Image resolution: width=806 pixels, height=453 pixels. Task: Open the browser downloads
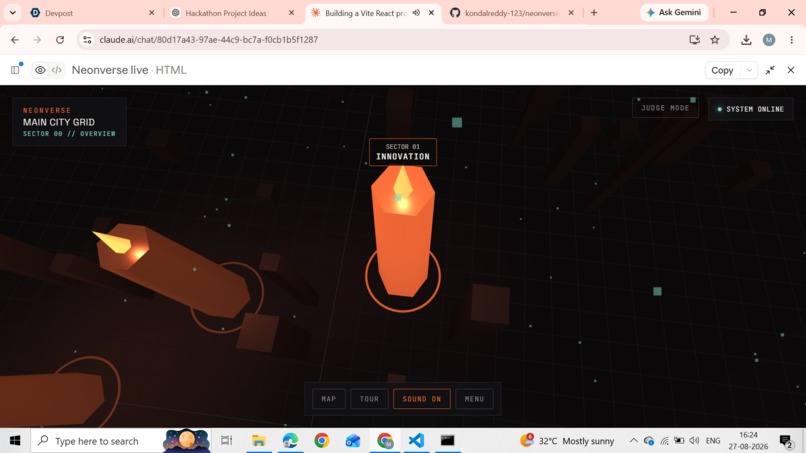point(746,40)
